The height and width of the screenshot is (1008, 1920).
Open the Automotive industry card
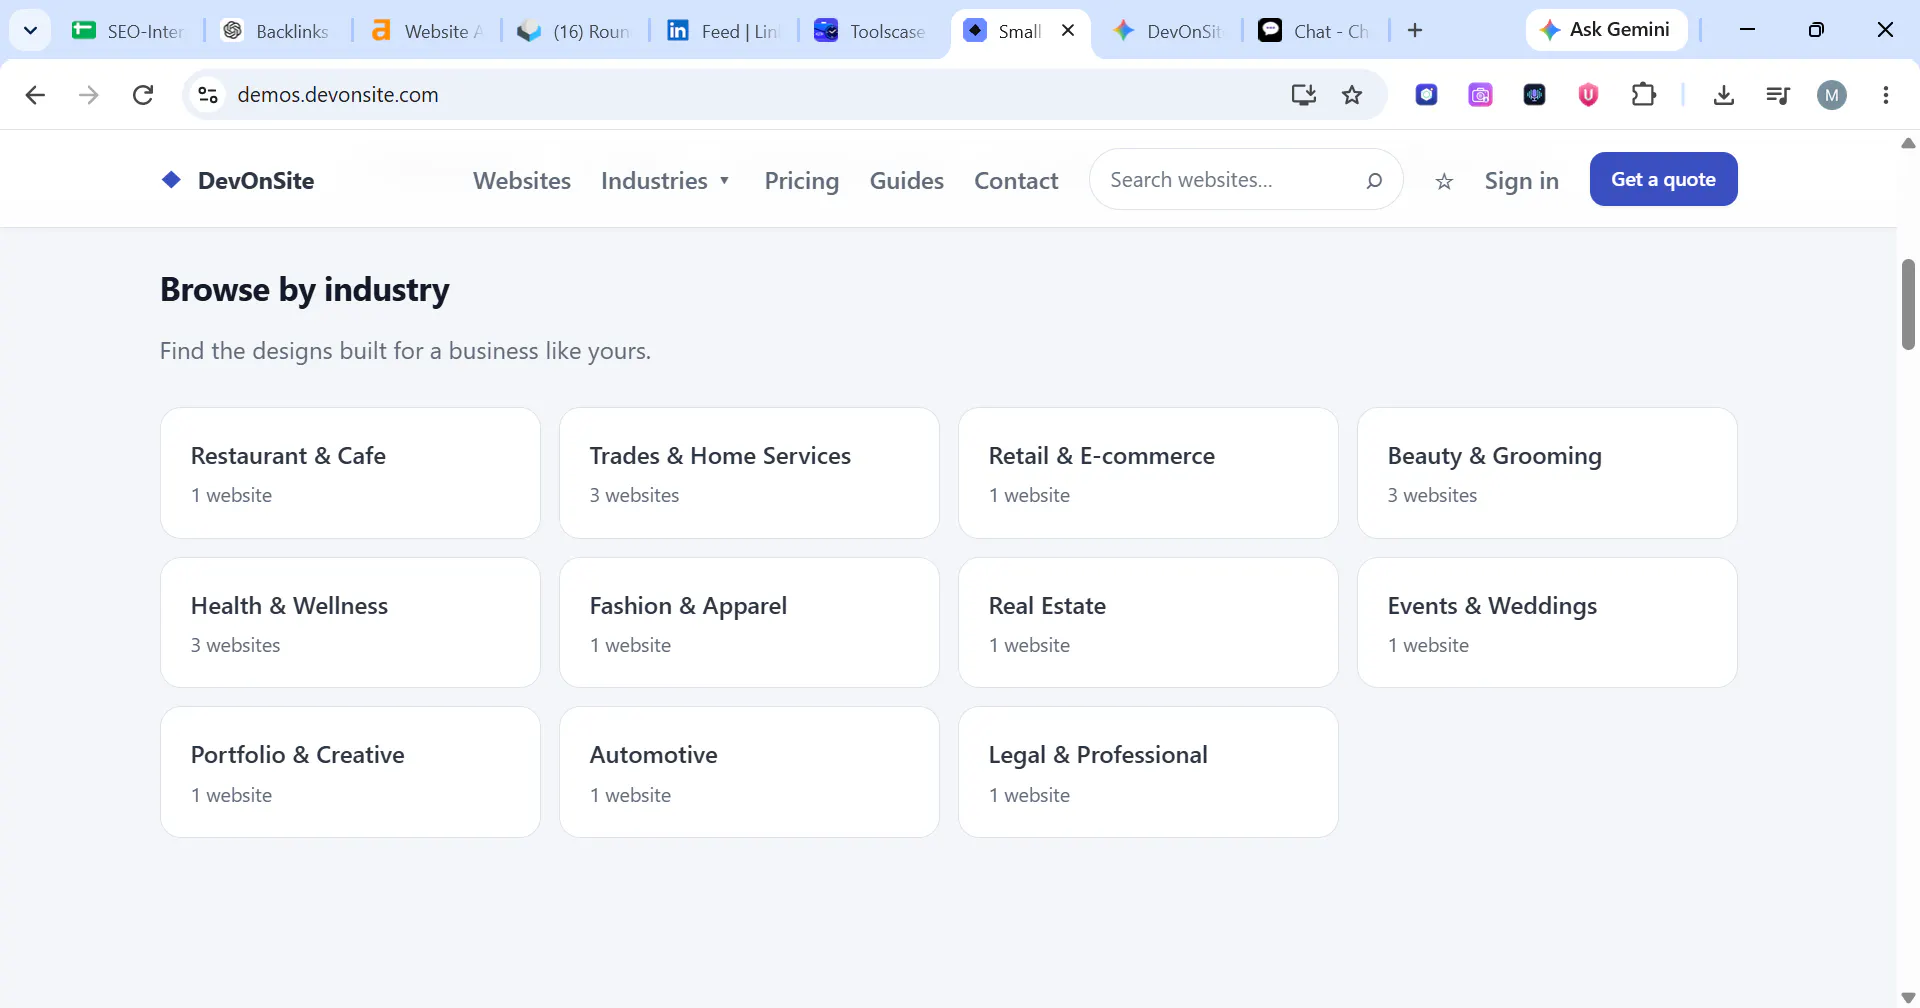[x=749, y=772]
